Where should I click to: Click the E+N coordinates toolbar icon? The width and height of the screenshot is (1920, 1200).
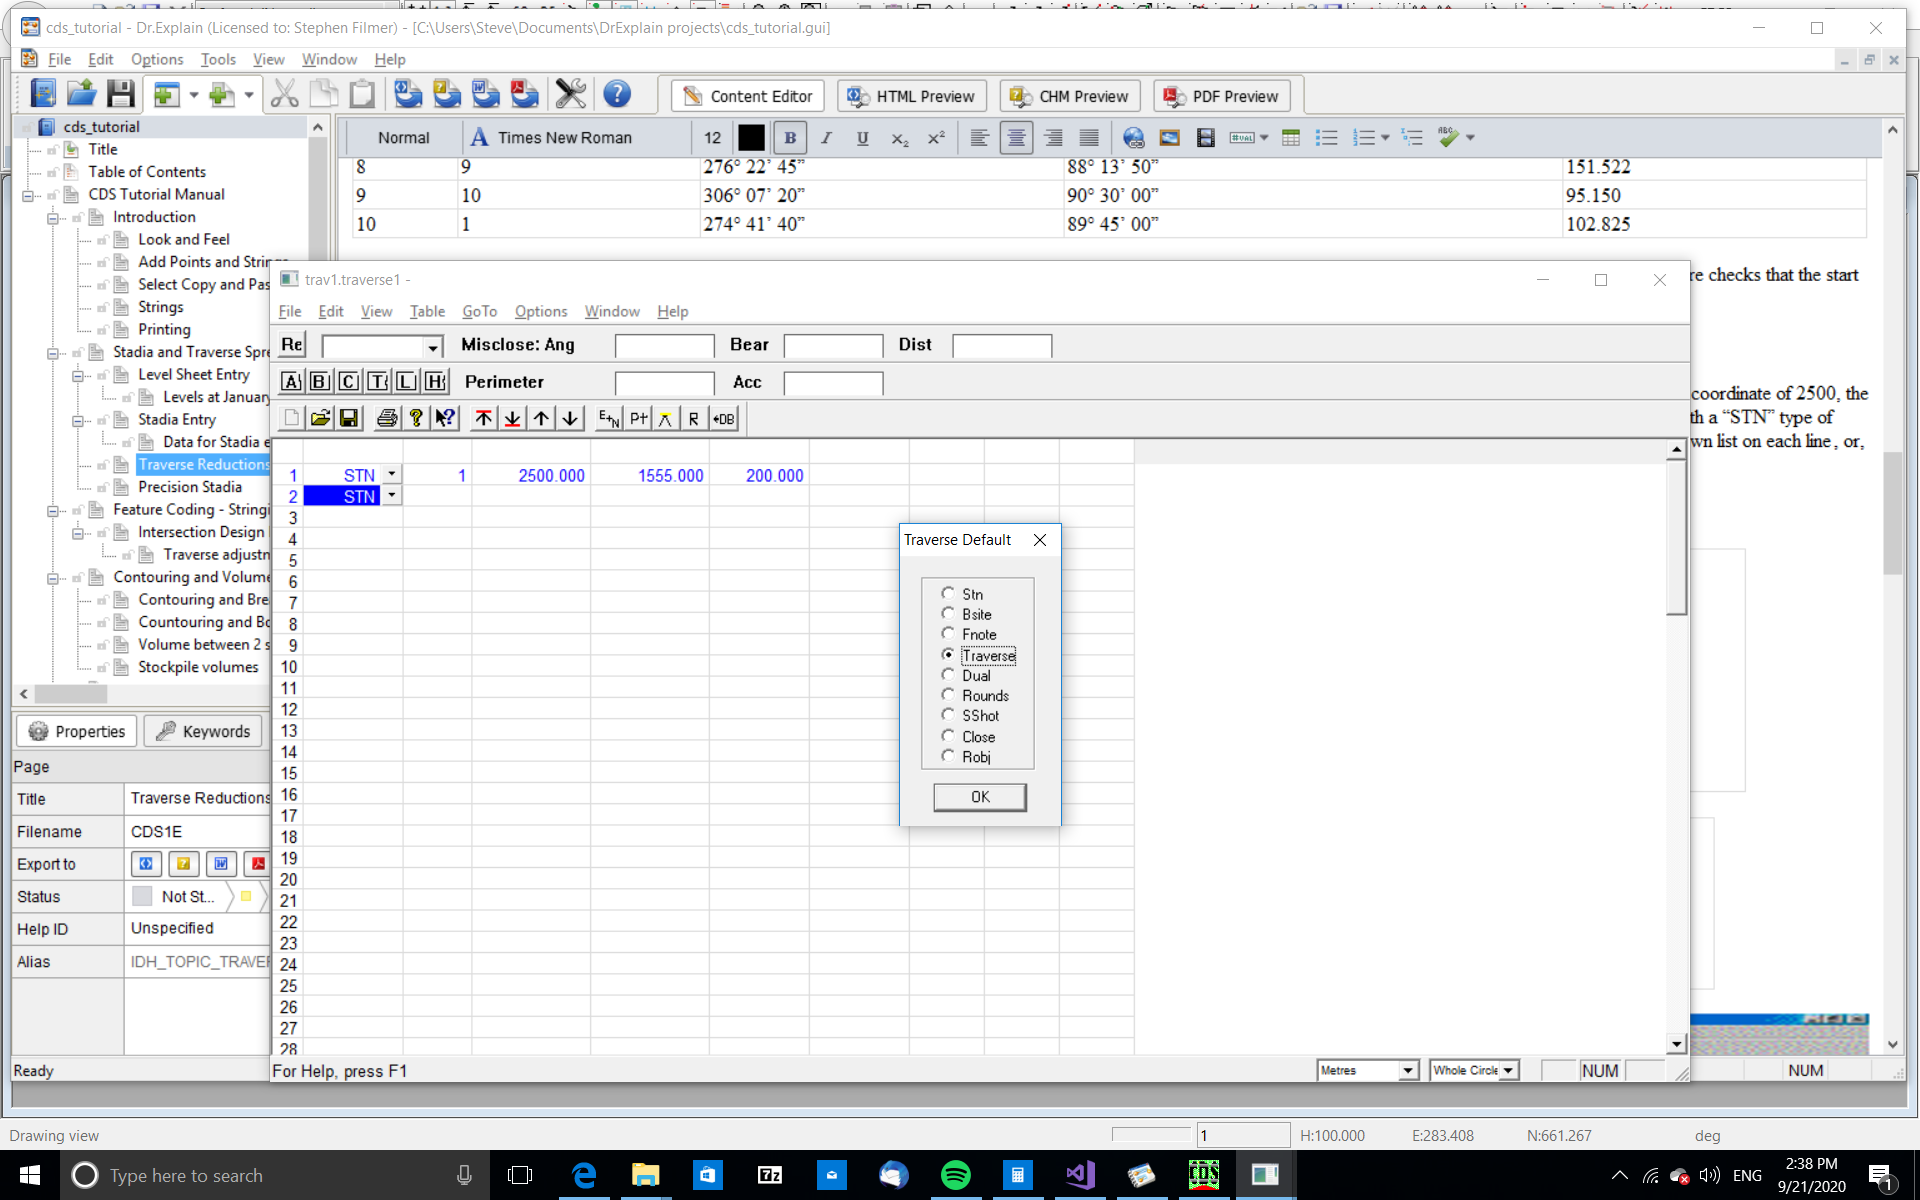(608, 418)
